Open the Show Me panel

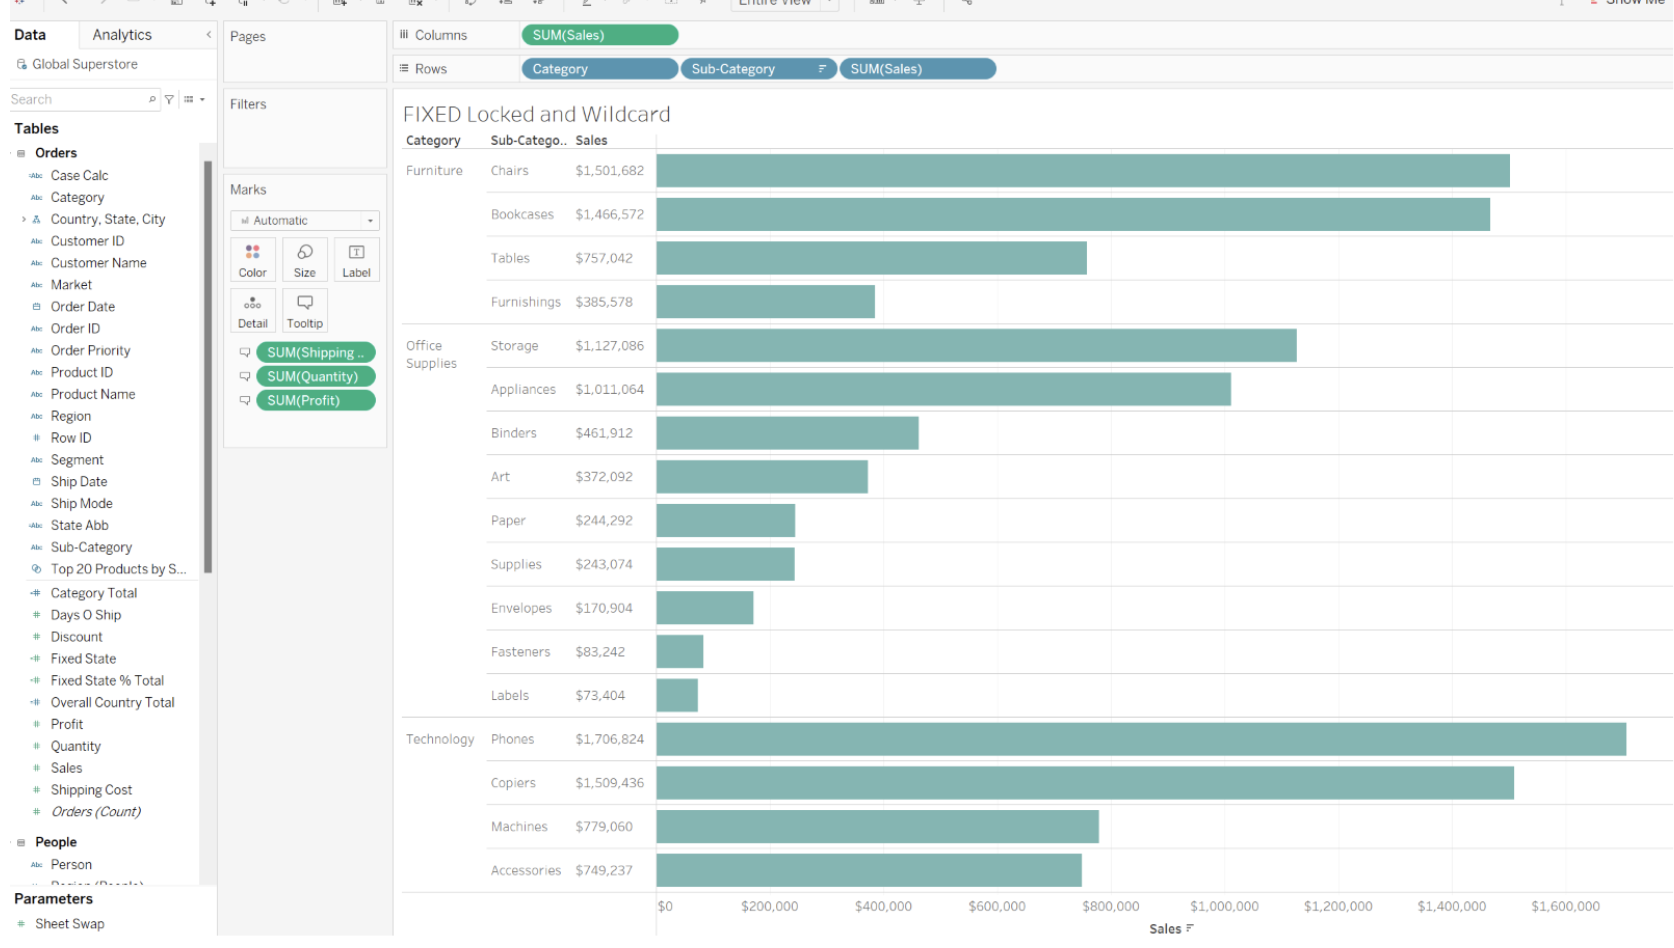pos(1630,3)
